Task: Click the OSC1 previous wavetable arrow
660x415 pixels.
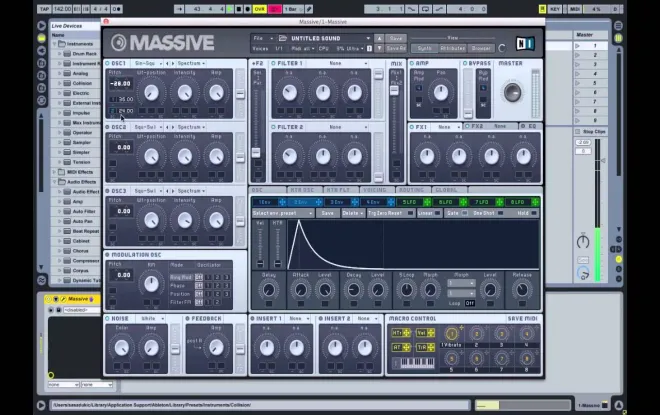Action: (167, 64)
